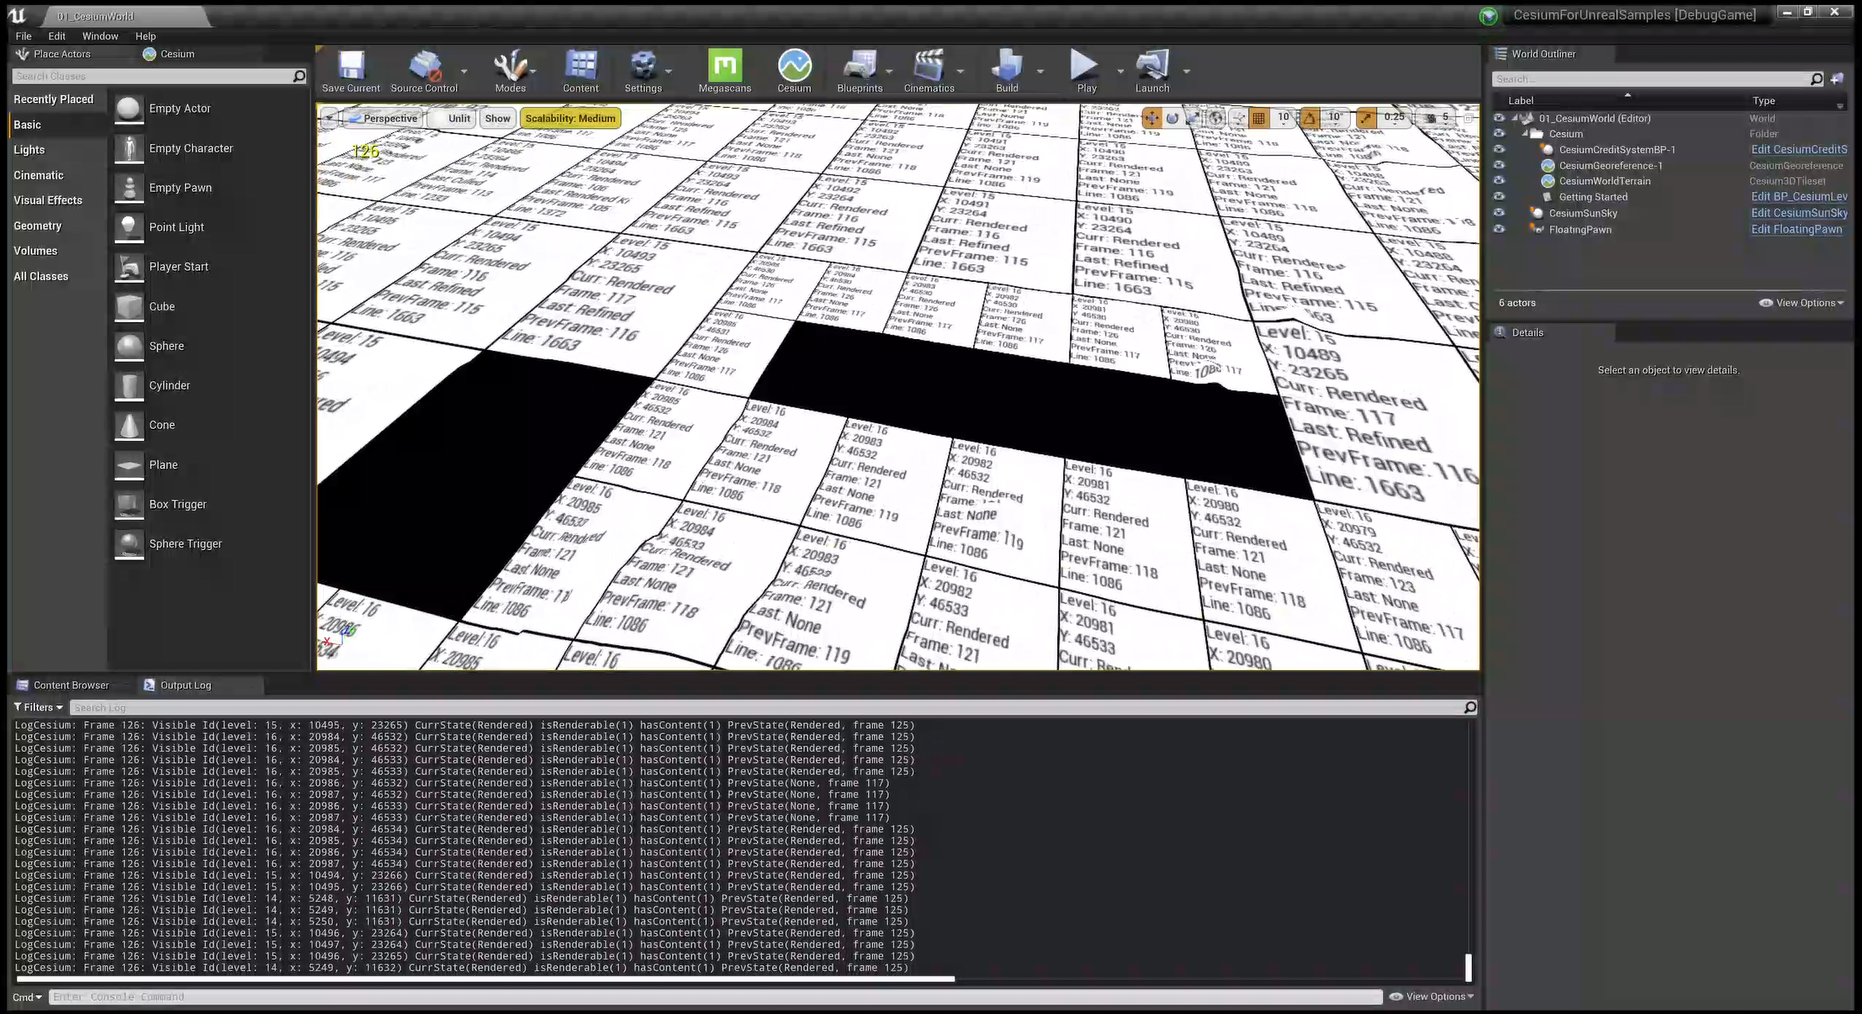The height and width of the screenshot is (1014, 1862).
Task: Open the Cesium panel from the toolbar
Action: coord(794,69)
